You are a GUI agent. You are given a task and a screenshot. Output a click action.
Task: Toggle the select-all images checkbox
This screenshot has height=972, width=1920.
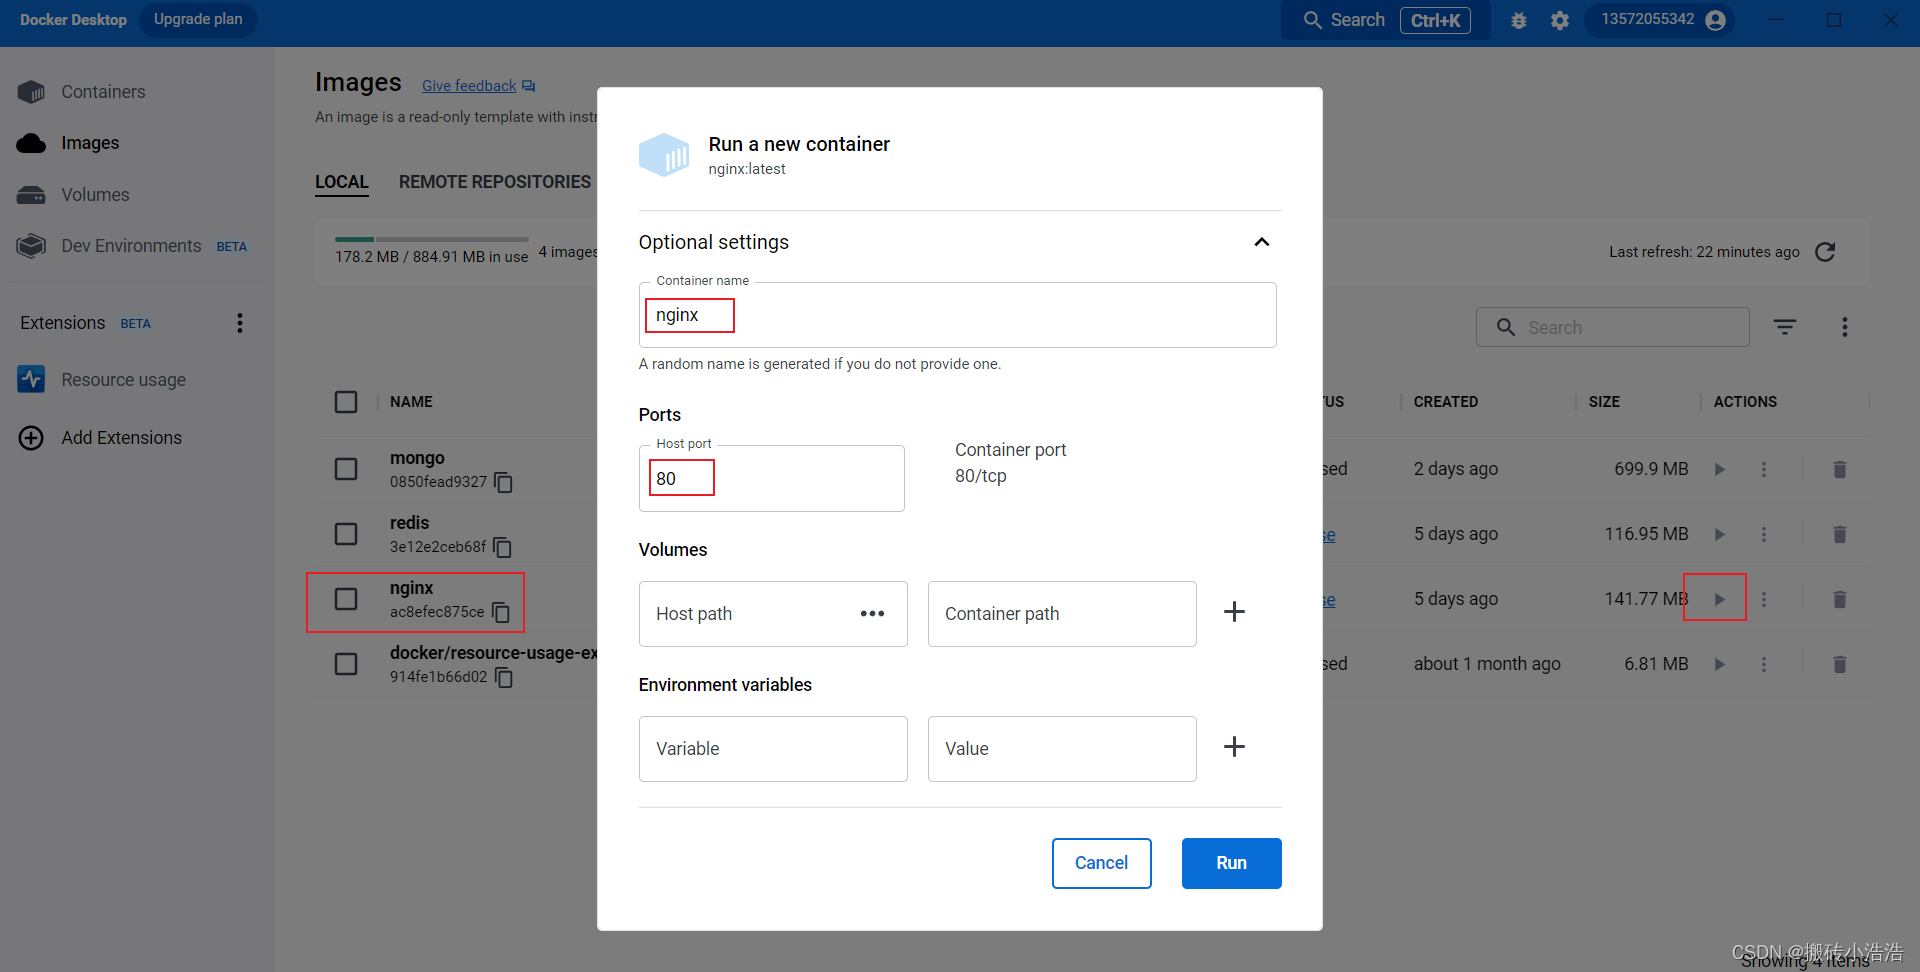(346, 402)
